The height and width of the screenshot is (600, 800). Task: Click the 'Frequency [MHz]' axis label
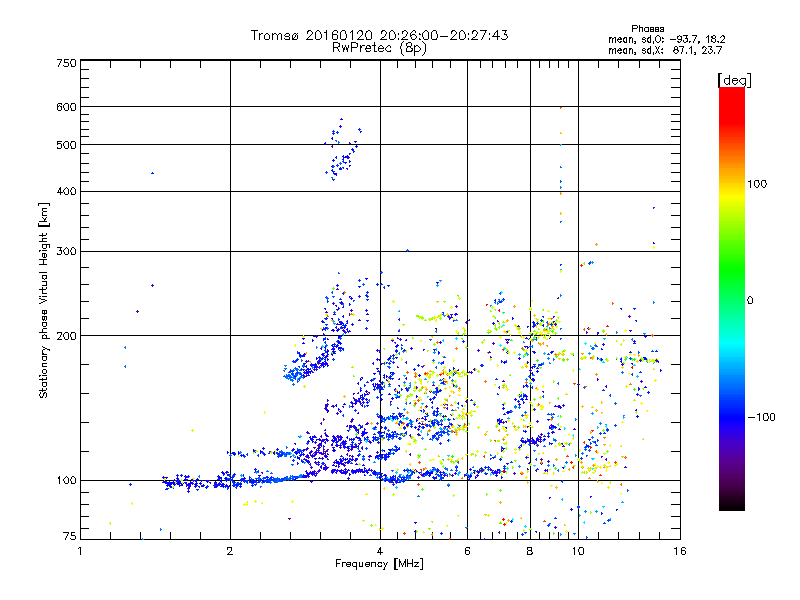point(379,564)
